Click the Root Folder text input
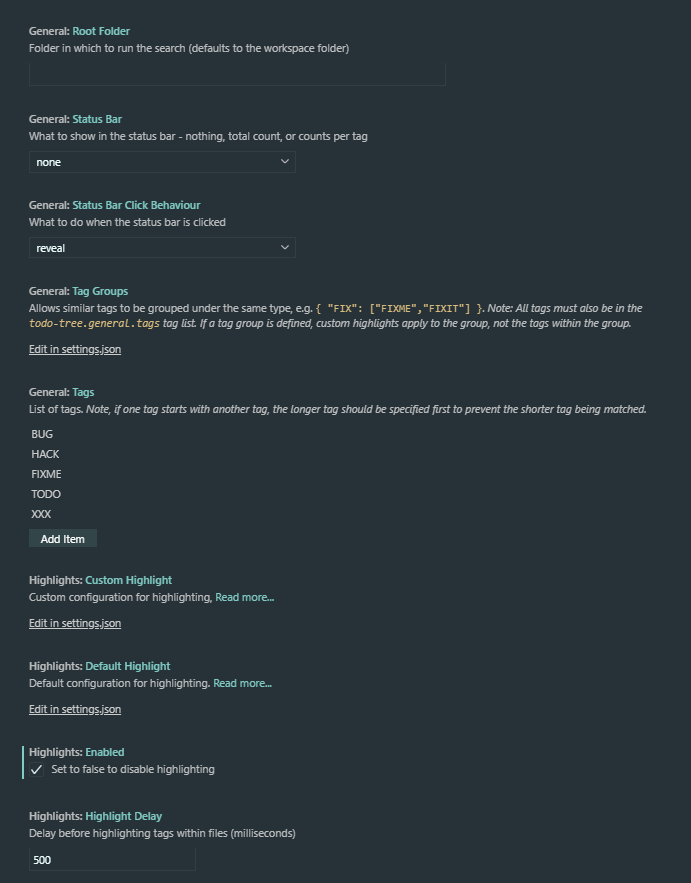691x883 pixels. point(237,74)
